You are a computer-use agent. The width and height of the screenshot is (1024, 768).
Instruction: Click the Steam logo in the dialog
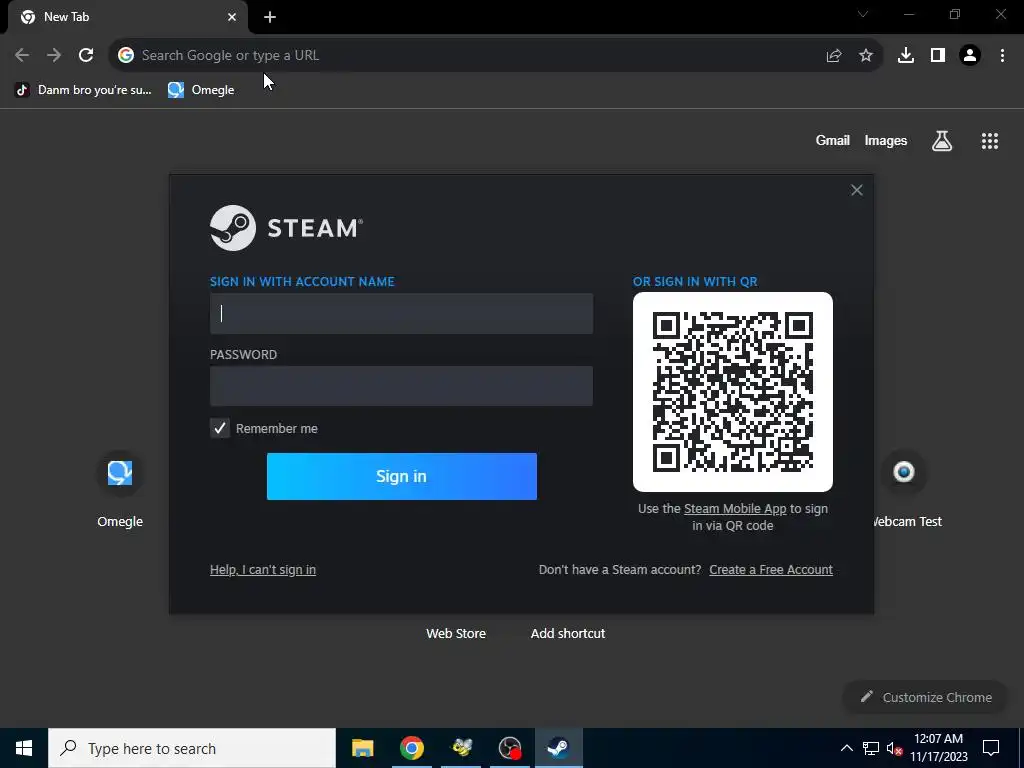[x=286, y=228]
